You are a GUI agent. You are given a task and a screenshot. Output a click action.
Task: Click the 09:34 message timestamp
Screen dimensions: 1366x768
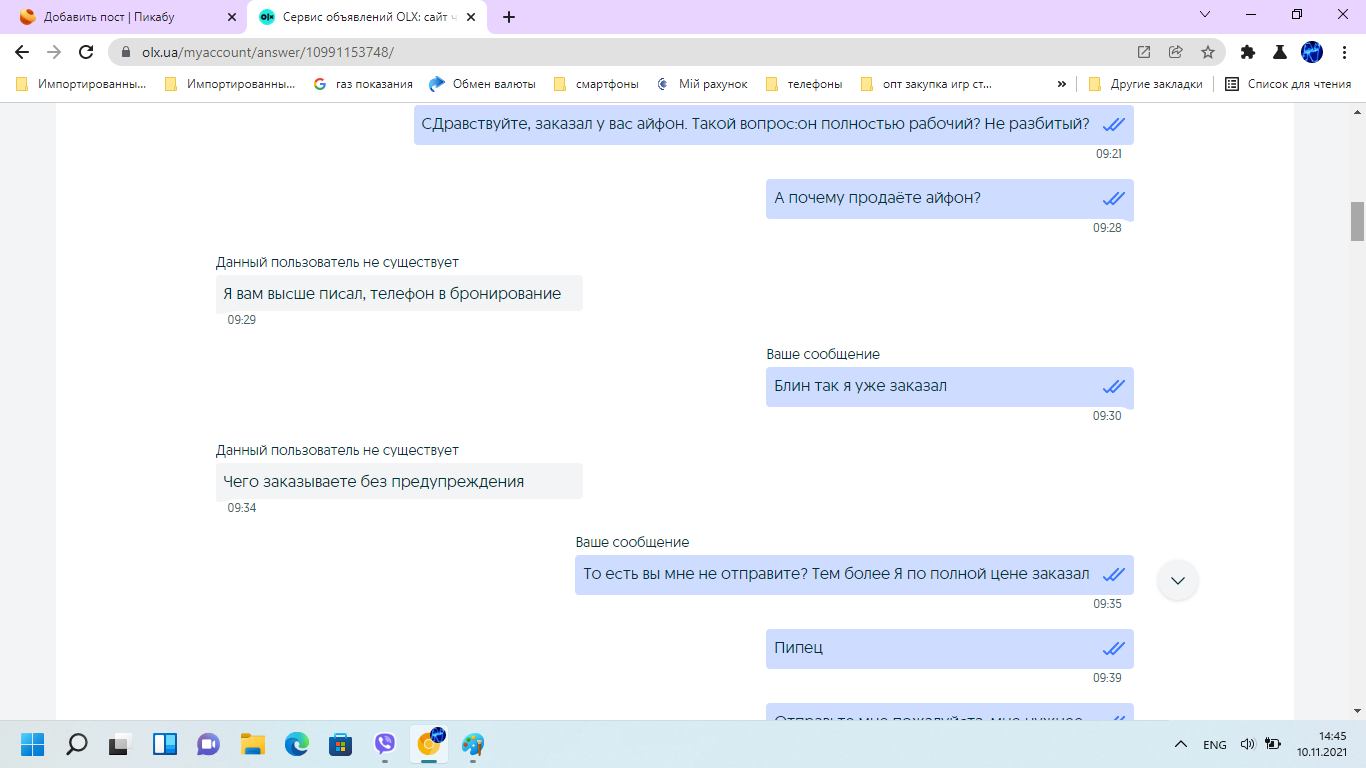pyautogui.click(x=242, y=508)
